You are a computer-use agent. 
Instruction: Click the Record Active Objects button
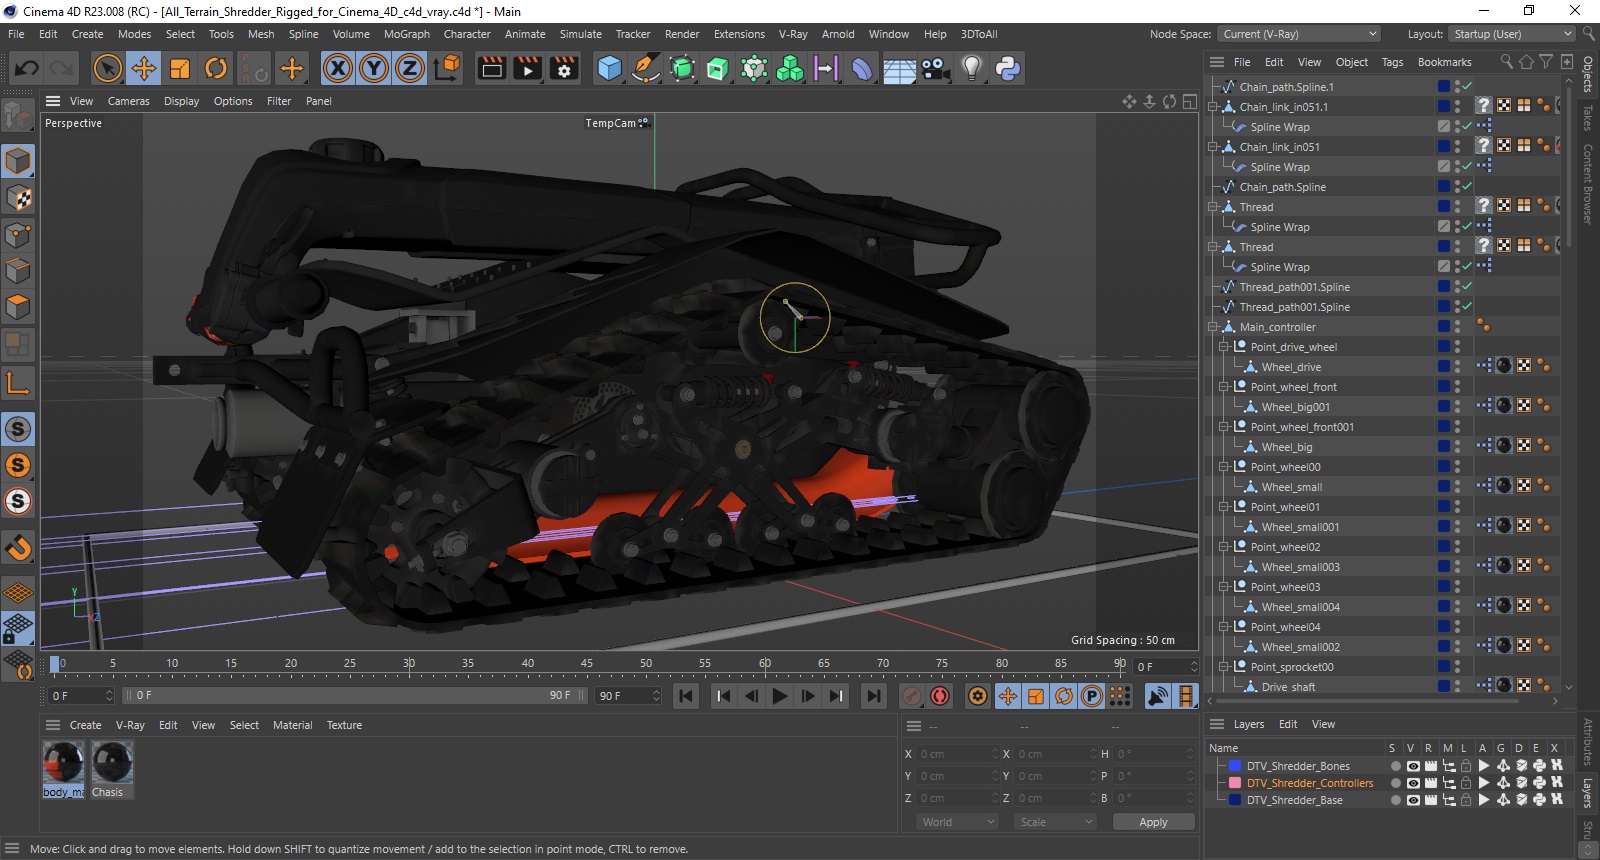tap(912, 696)
